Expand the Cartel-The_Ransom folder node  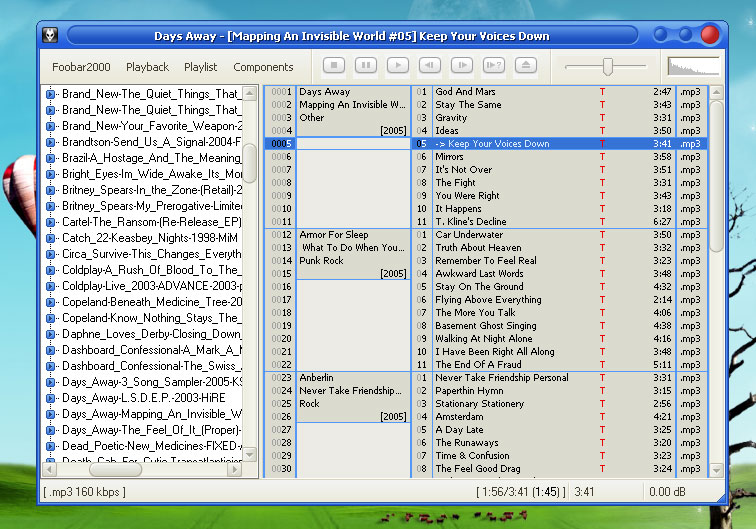point(51,222)
